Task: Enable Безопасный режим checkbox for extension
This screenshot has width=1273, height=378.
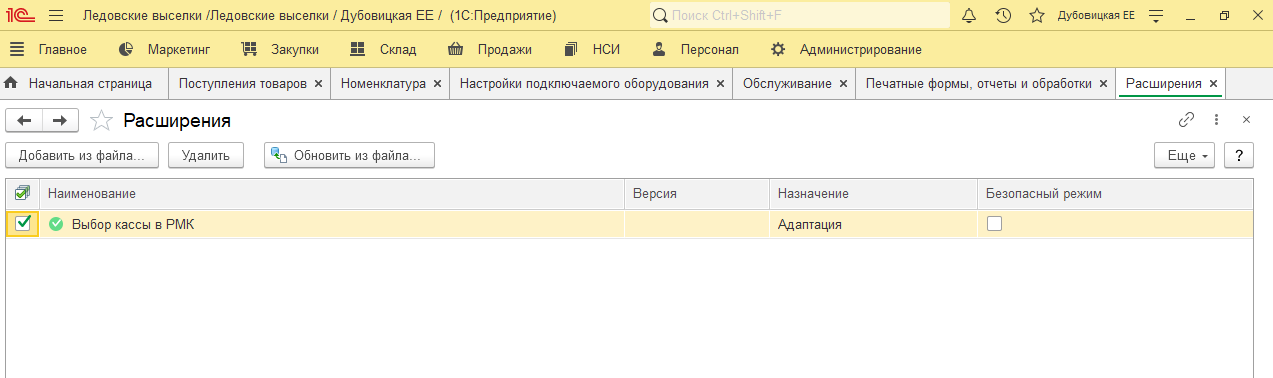Action: [x=994, y=224]
